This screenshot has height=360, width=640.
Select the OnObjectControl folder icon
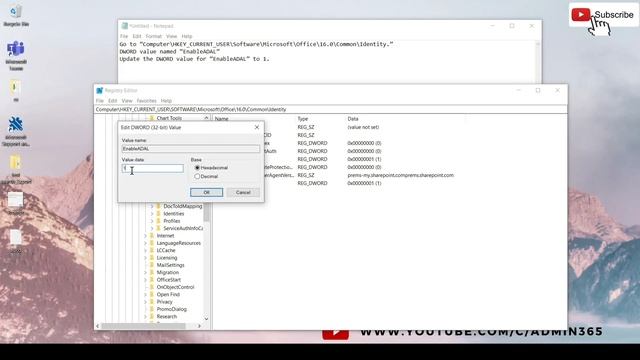[x=151, y=287]
